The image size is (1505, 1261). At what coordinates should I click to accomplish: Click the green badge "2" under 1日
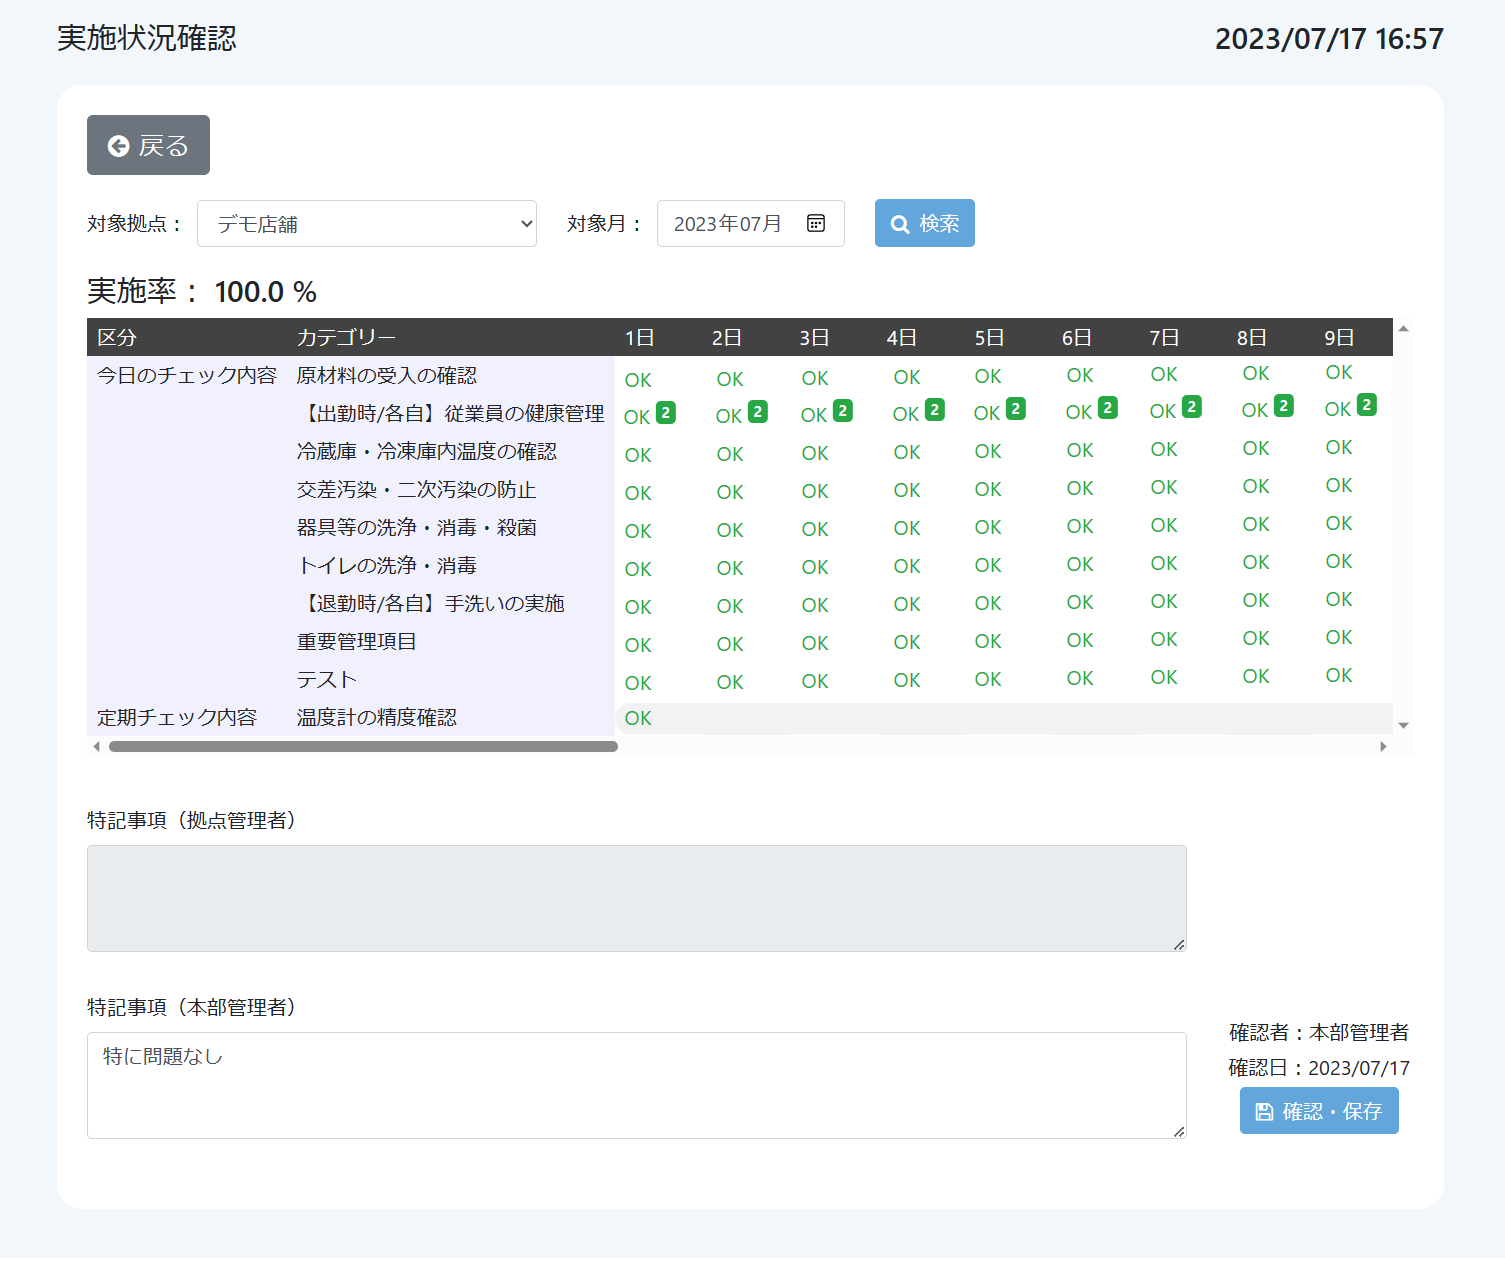click(666, 412)
